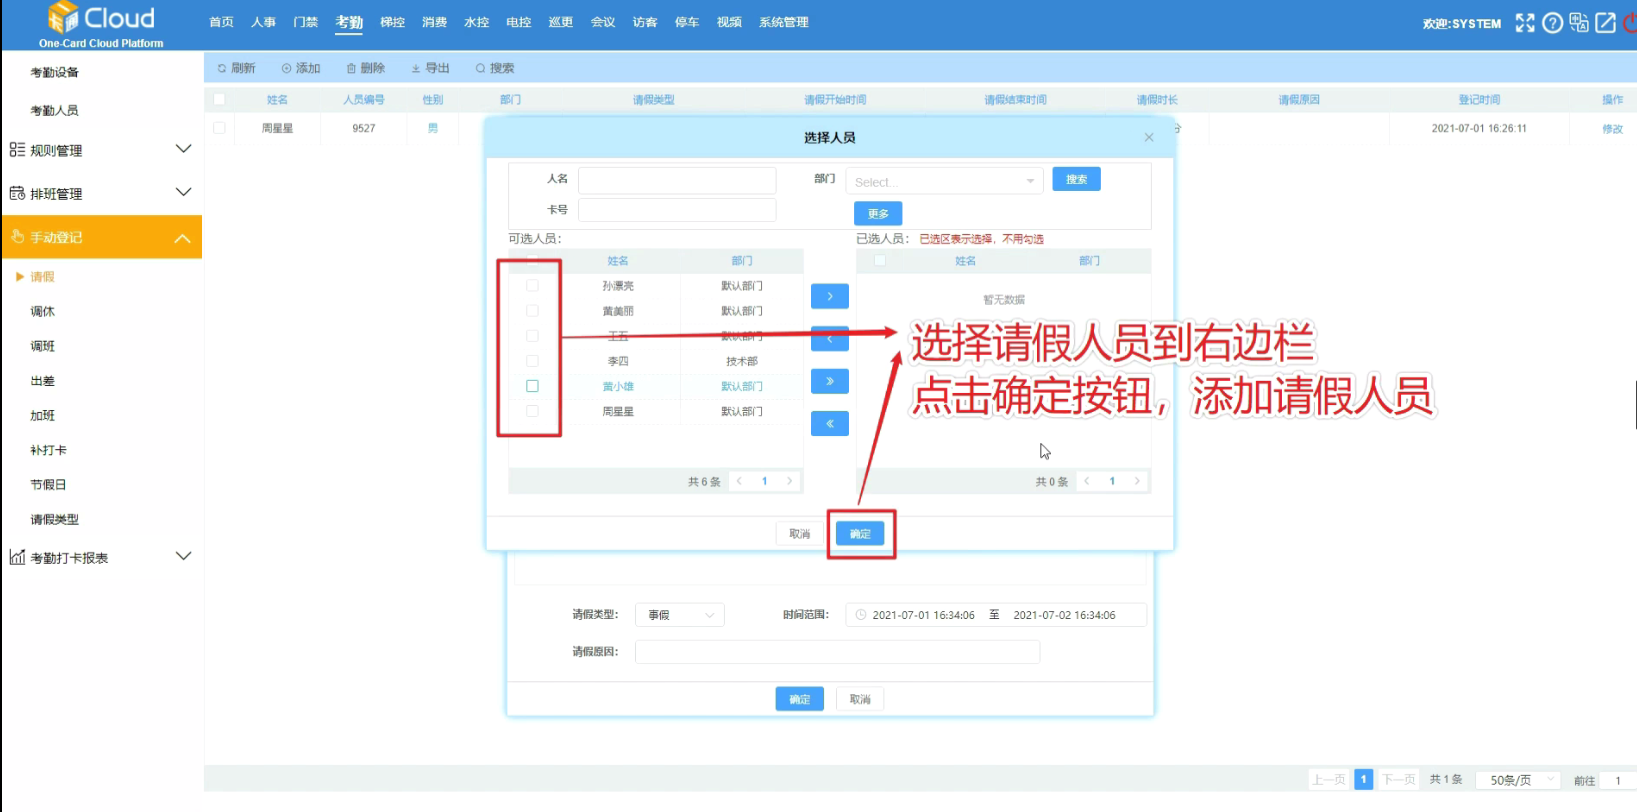Click the 确定 button in 选择人员 dialog

point(860,534)
